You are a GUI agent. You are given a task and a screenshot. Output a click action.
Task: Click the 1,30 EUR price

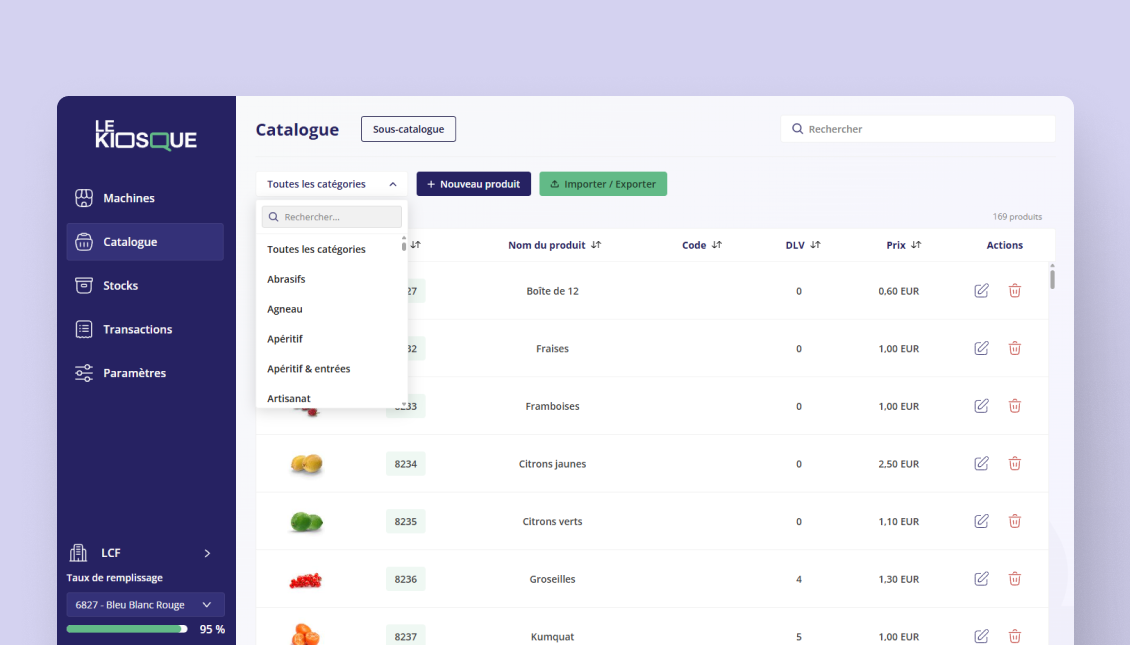tap(899, 579)
